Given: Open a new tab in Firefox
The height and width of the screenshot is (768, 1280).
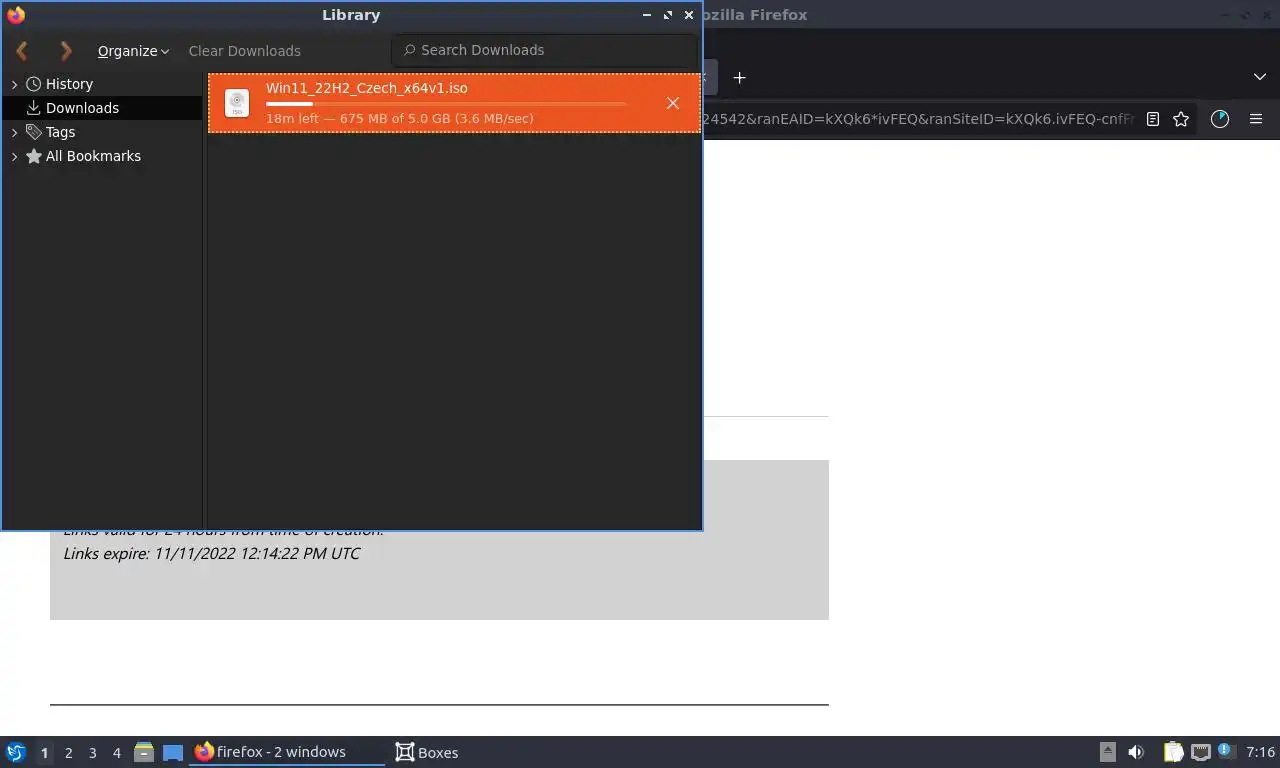Looking at the screenshot, I should (x=739, y=78).
